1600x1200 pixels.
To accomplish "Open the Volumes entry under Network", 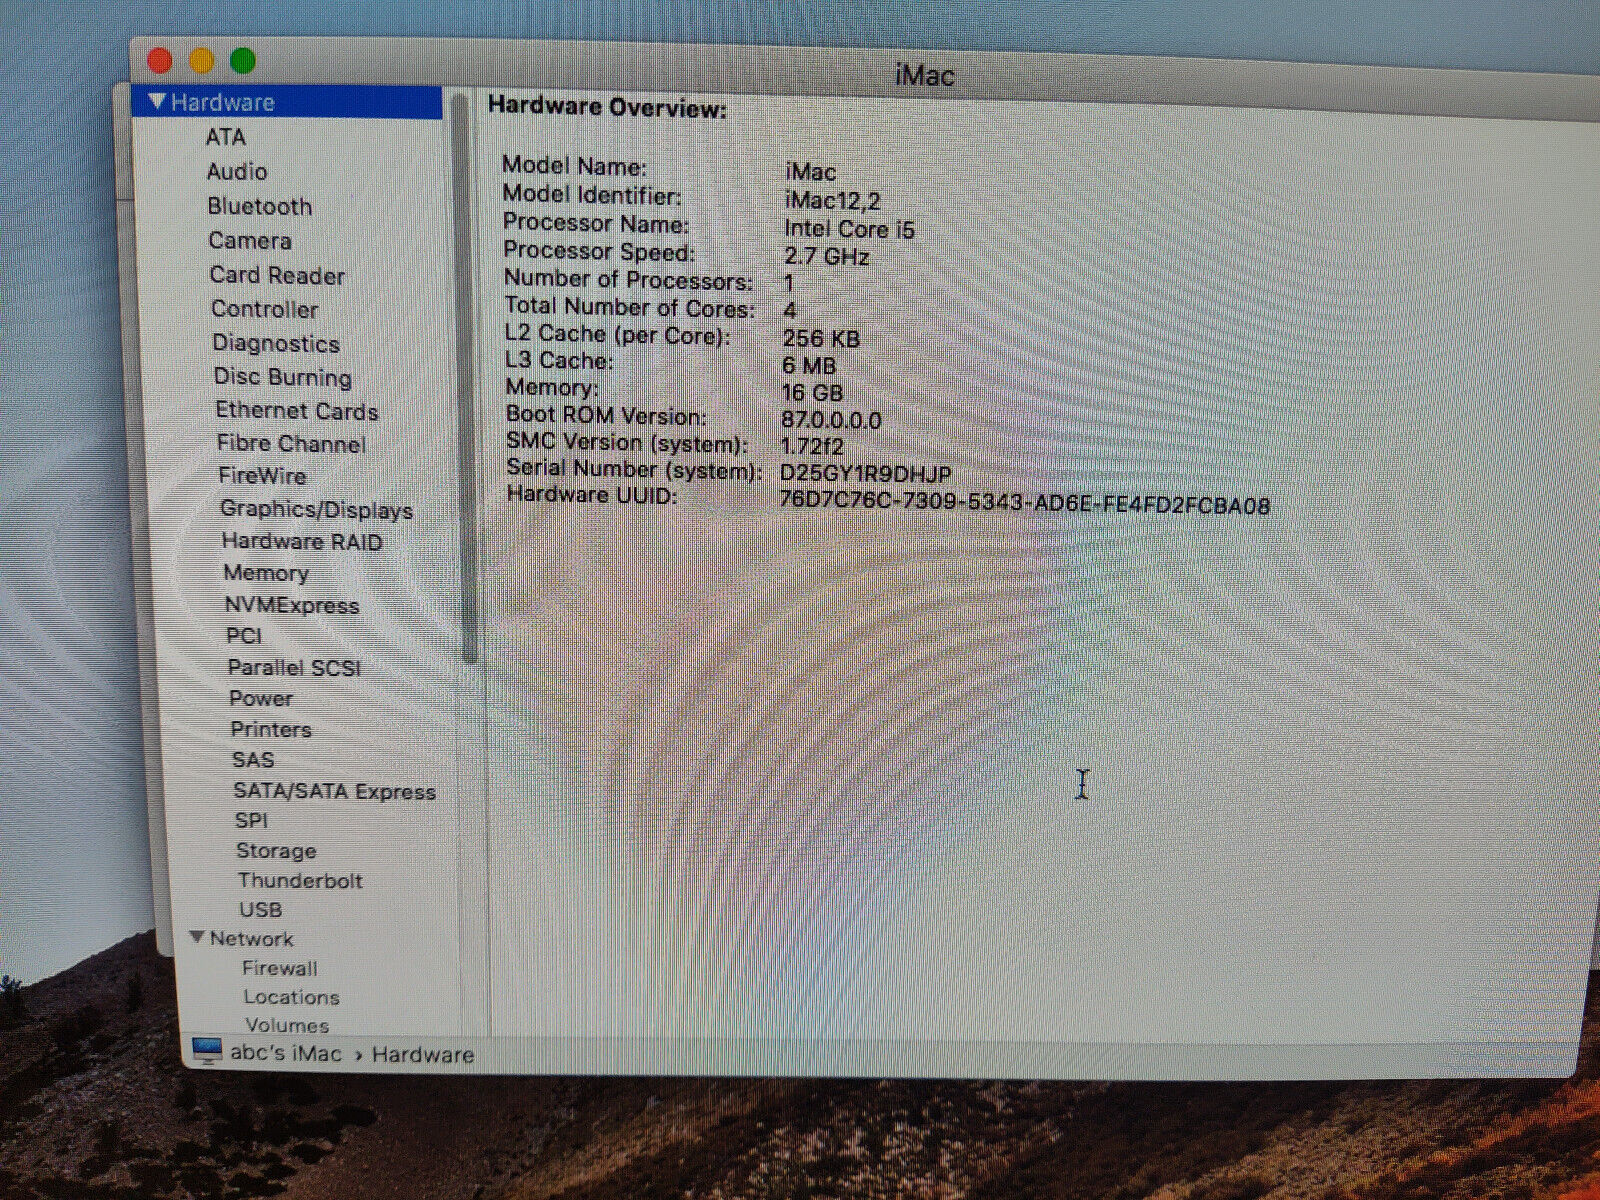I will pyautogui.click(x=287, y=1025).
